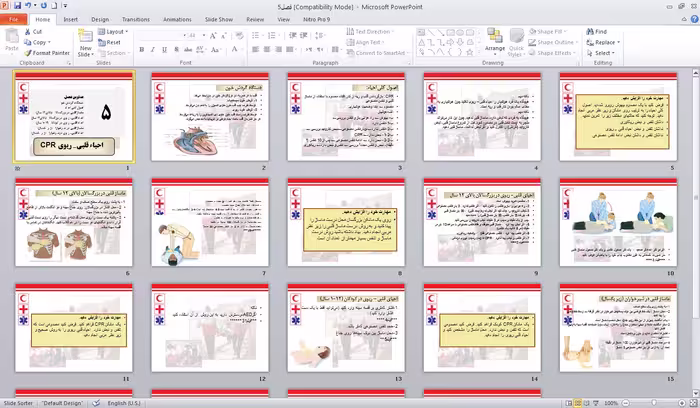The width and height of the screenshot is (700, 408).
Task: Click Convert to SmartArt
Action: click(377, 53)
